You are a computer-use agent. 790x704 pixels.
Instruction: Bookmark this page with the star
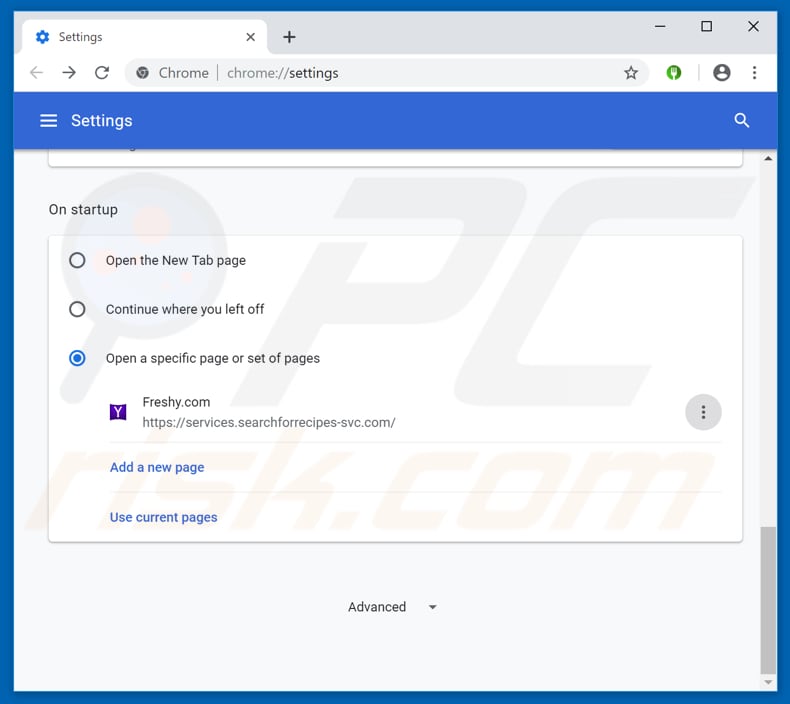pyautogui.click(x=631, y=73)
